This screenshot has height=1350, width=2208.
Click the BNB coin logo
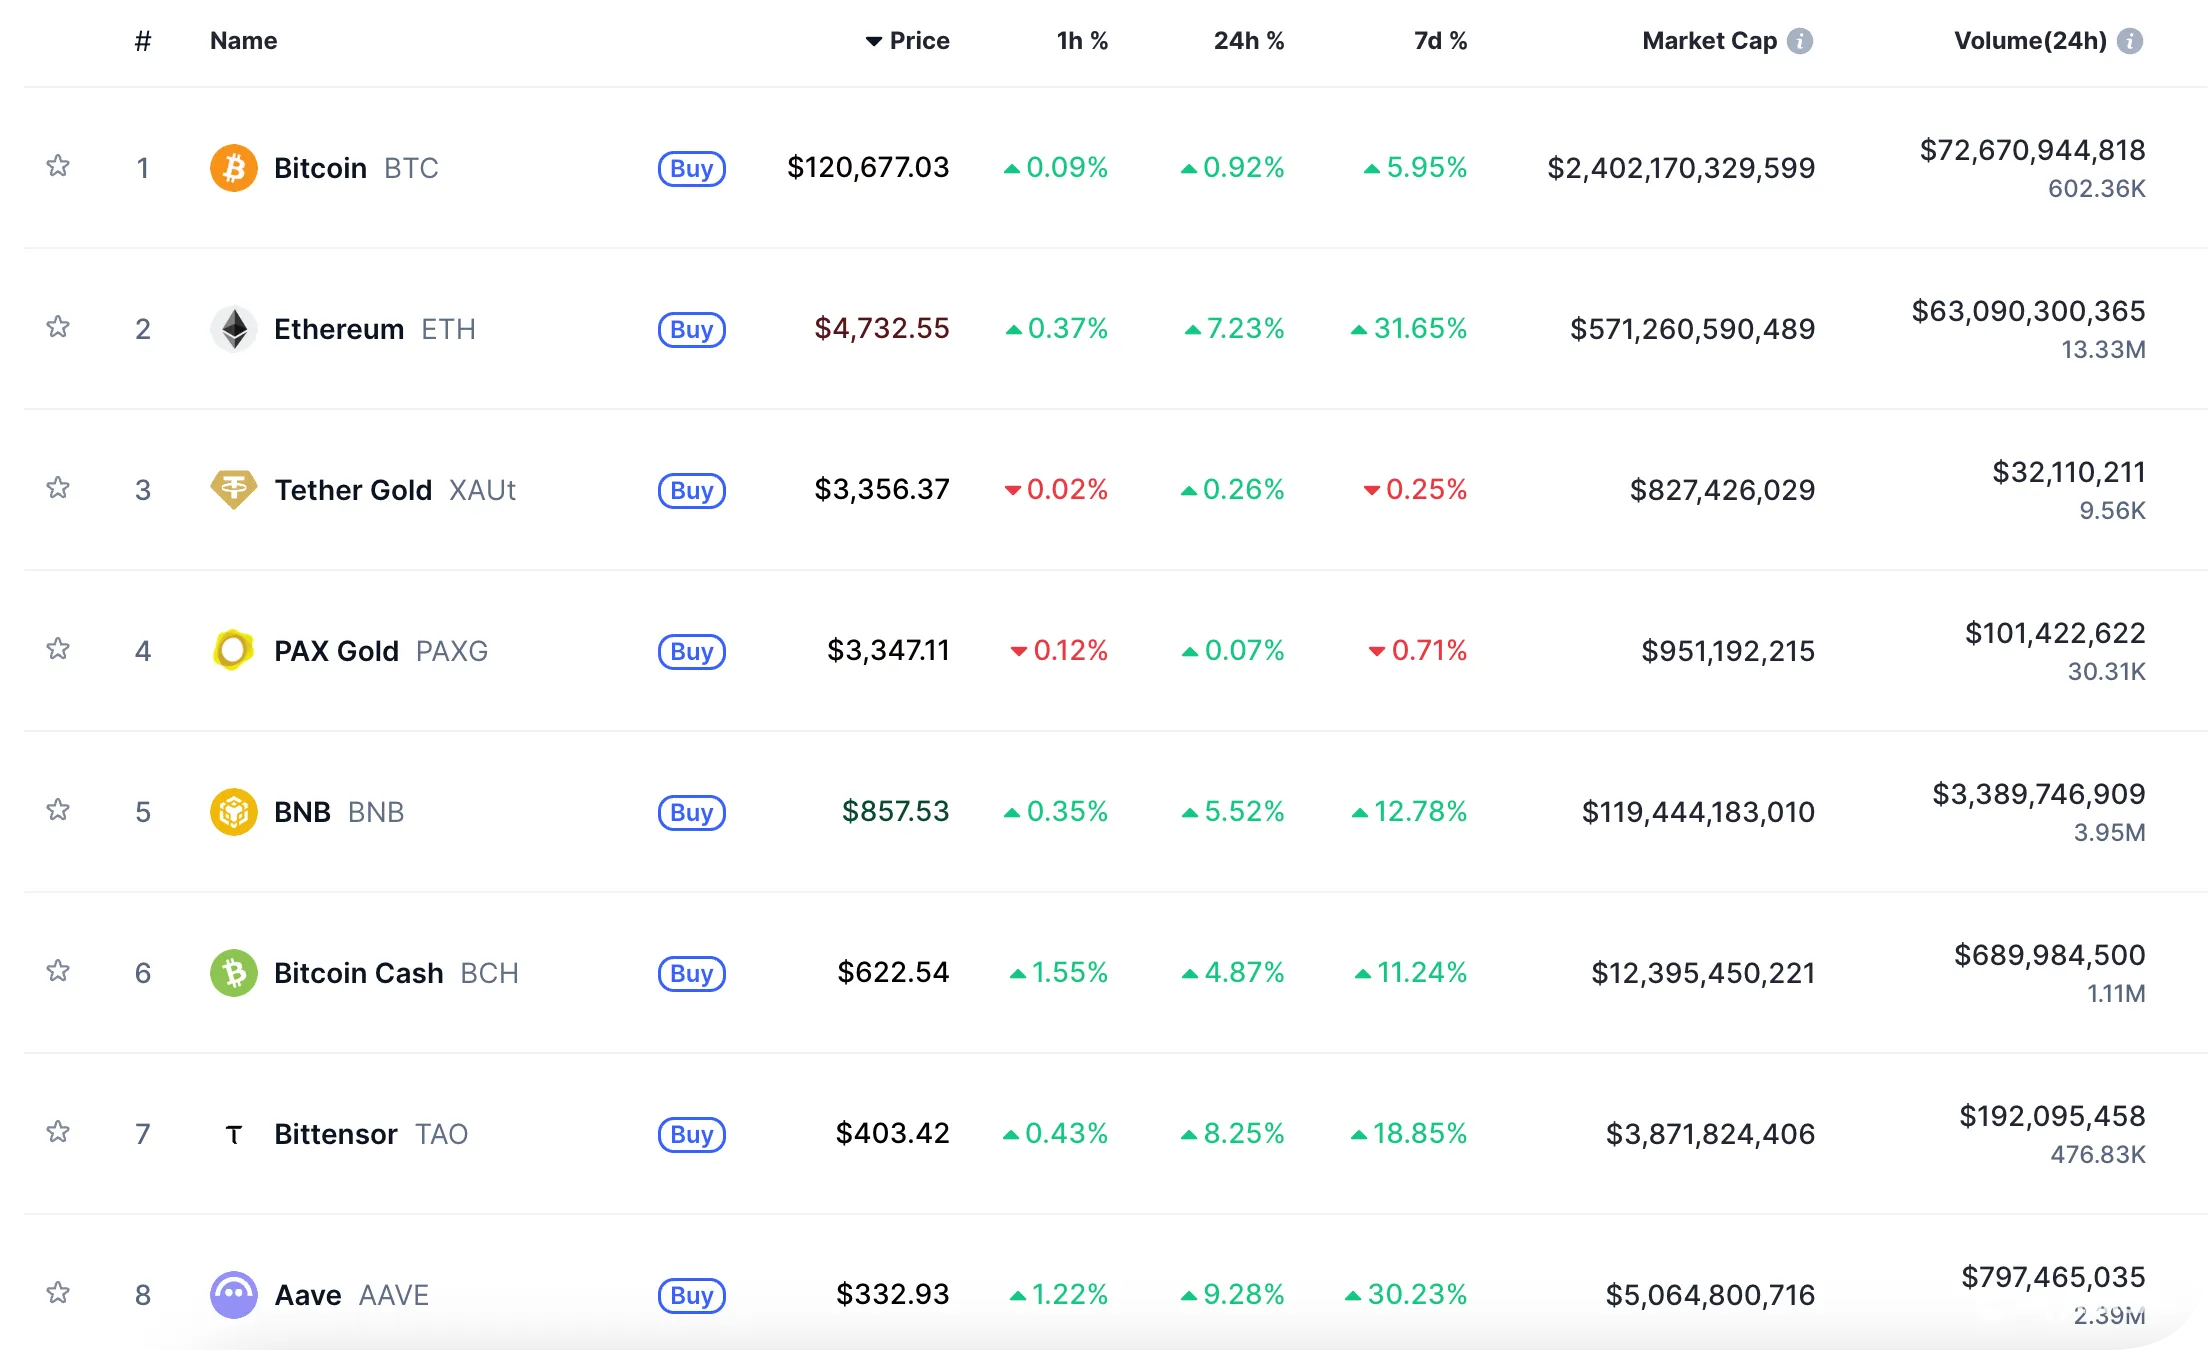233,812
